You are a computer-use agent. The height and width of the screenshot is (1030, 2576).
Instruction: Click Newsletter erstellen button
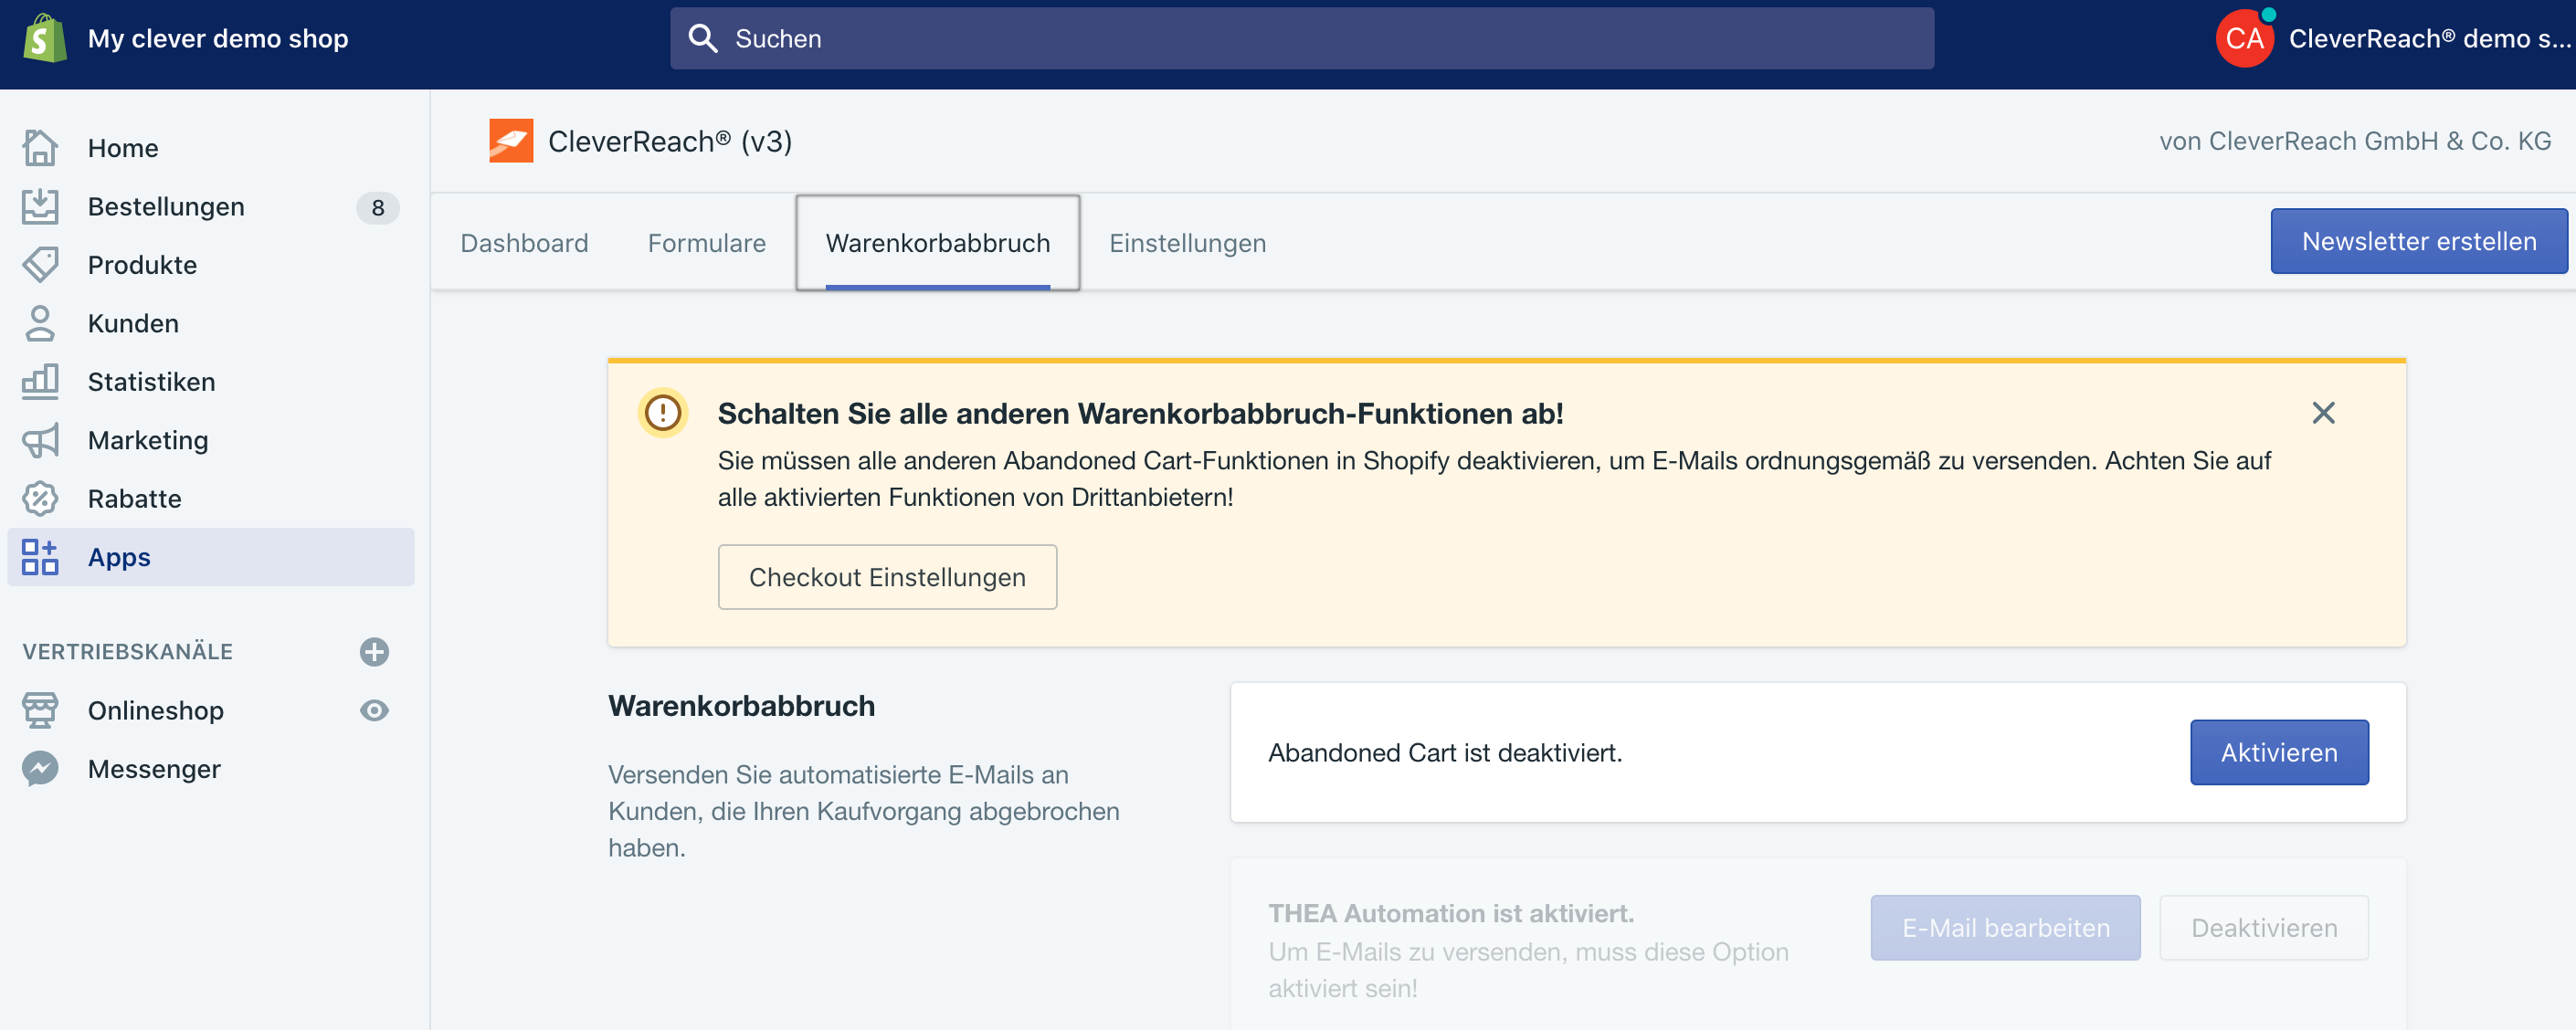(2418, 241)
